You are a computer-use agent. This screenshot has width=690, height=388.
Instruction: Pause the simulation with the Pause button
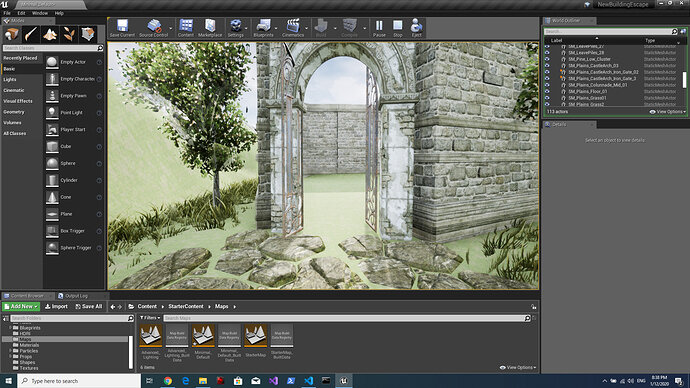[x=379, y=28]
